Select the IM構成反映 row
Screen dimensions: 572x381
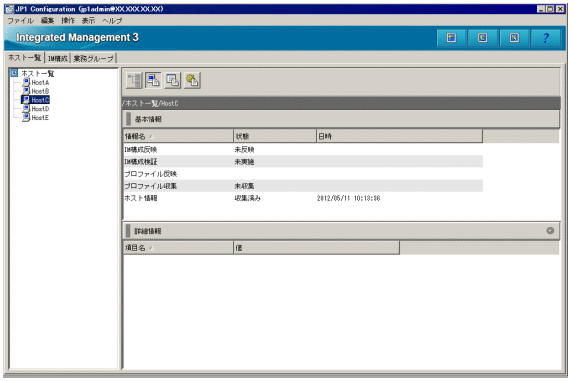pos(303,150)
